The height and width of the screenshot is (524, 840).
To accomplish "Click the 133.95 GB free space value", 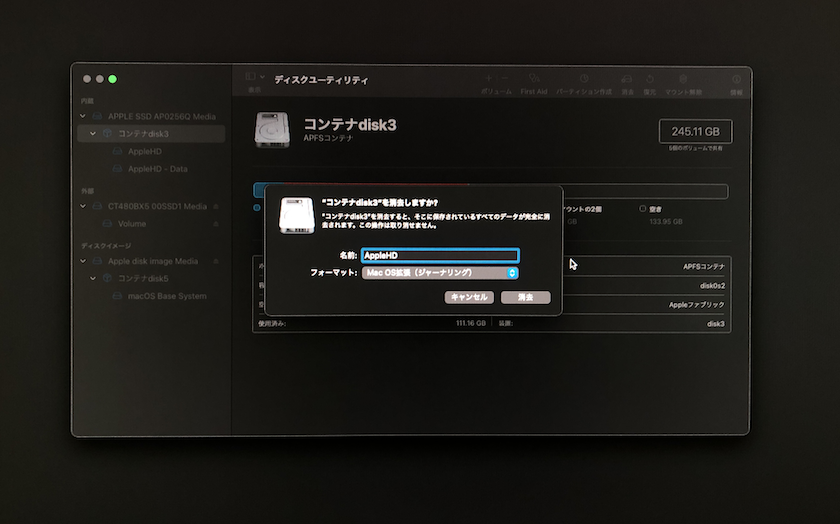I will click(666, 221).
